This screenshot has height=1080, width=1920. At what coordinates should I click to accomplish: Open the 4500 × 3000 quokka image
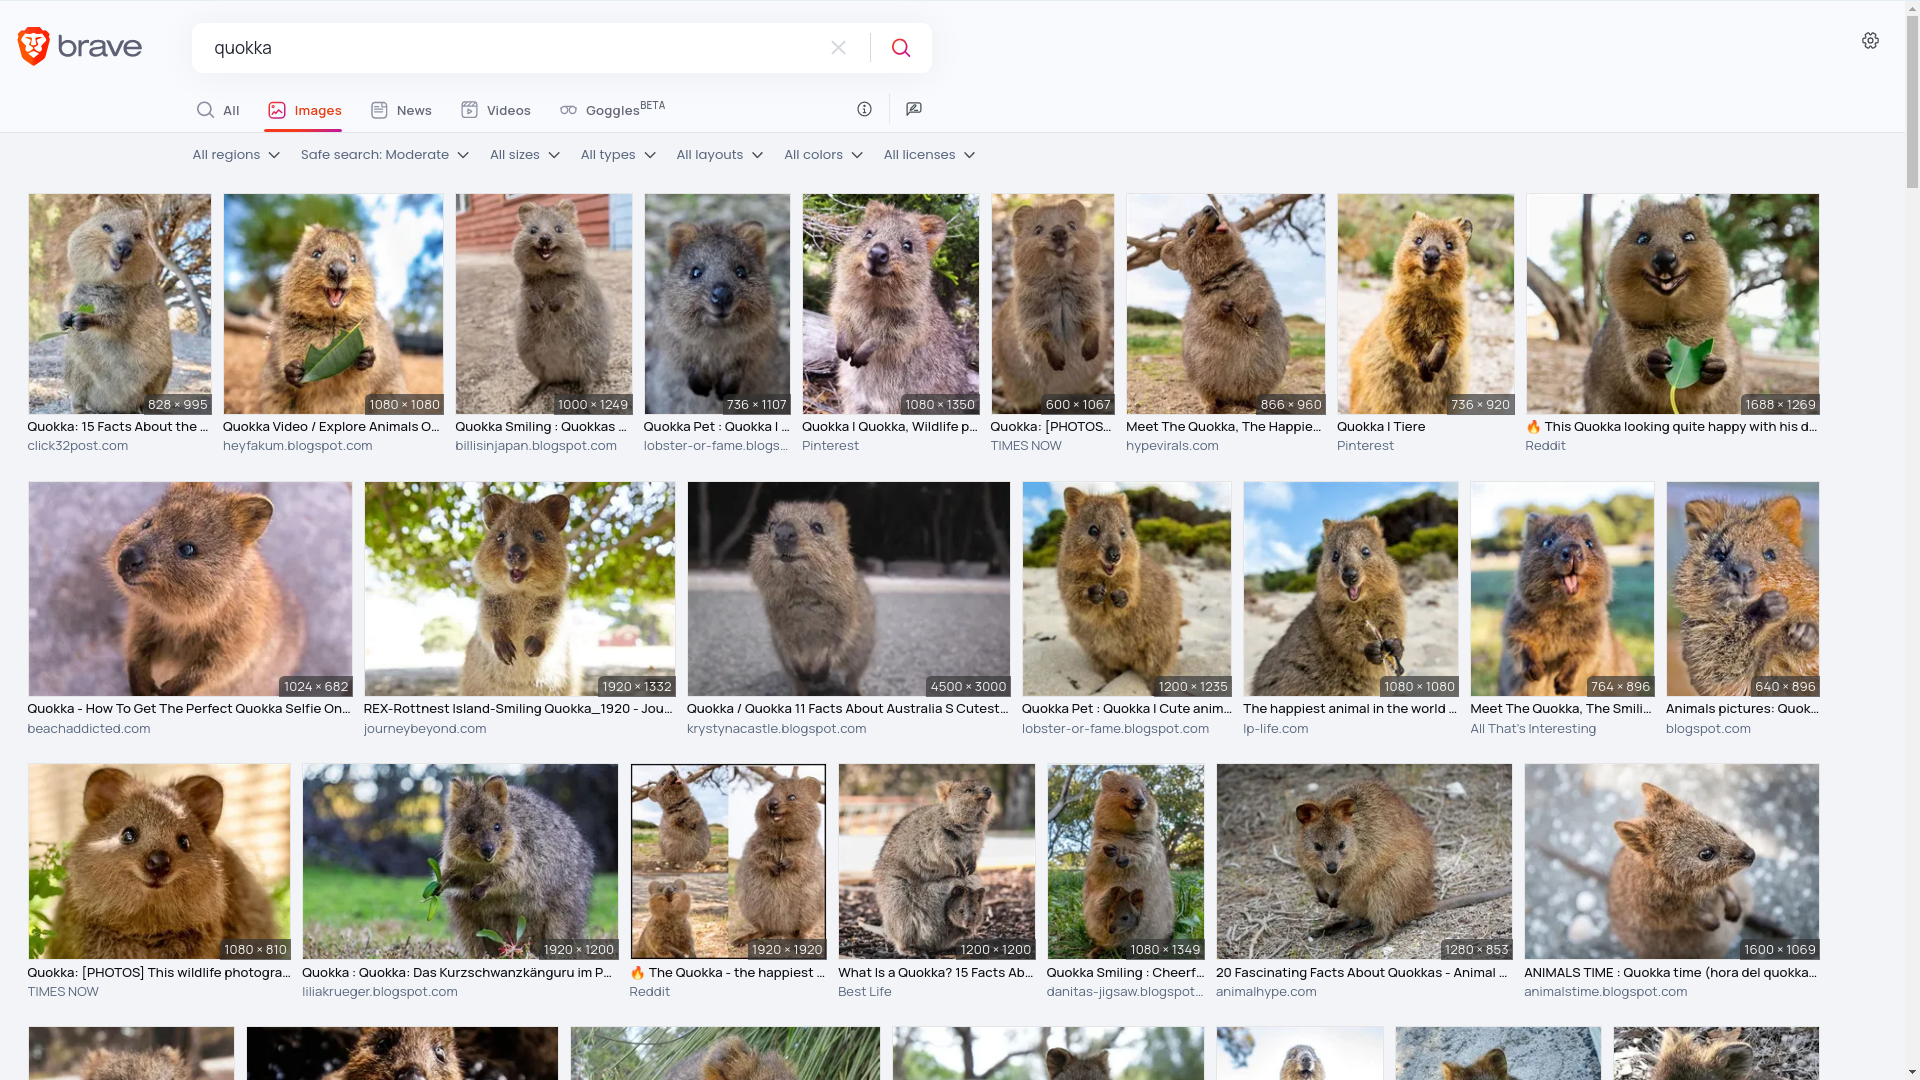pos(848,589)
